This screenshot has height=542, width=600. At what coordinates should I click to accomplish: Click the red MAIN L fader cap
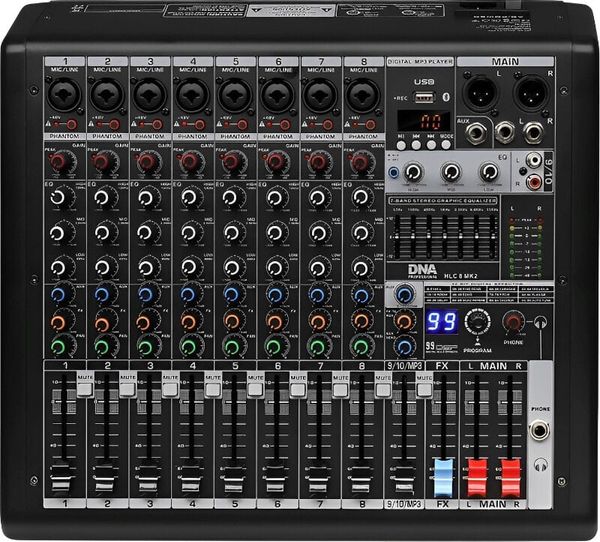pos(477,472)
